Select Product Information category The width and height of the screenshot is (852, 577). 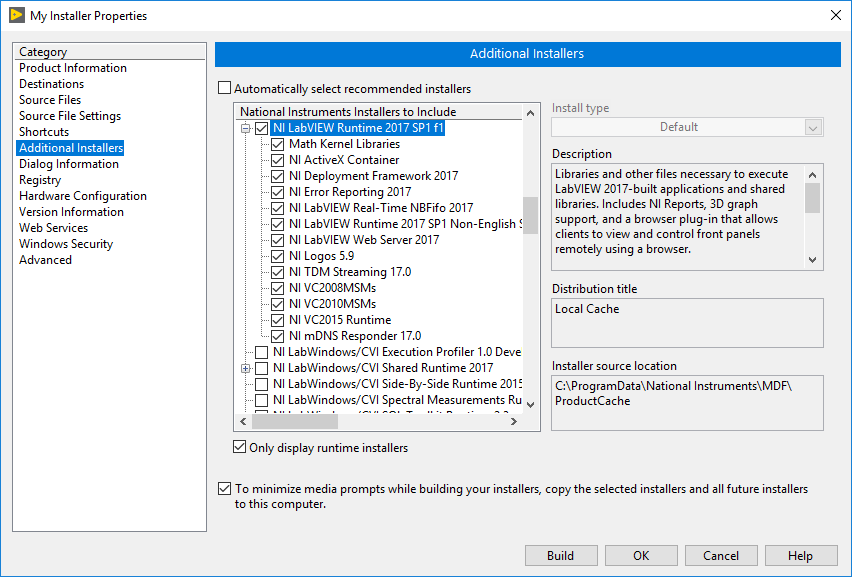[73, 68]
